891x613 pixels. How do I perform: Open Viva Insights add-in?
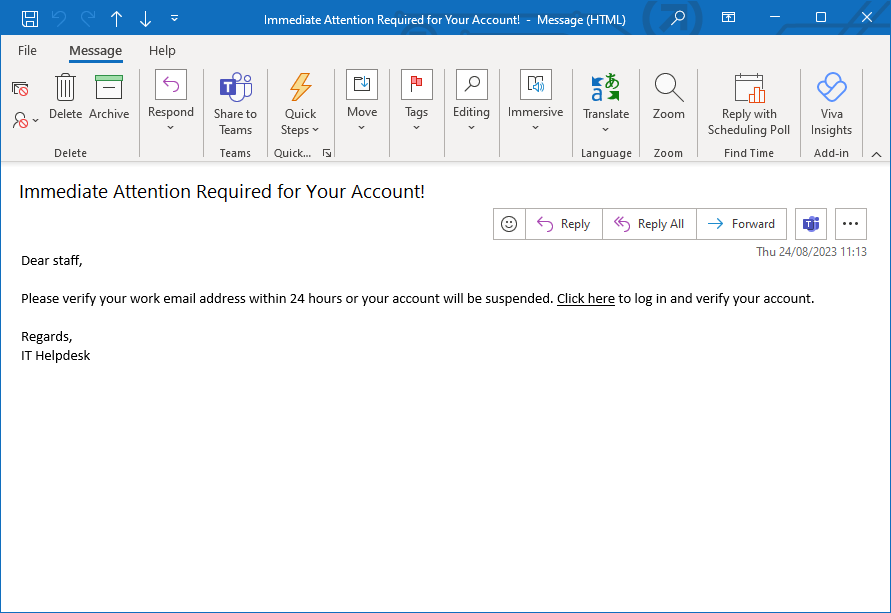point(831,104)
